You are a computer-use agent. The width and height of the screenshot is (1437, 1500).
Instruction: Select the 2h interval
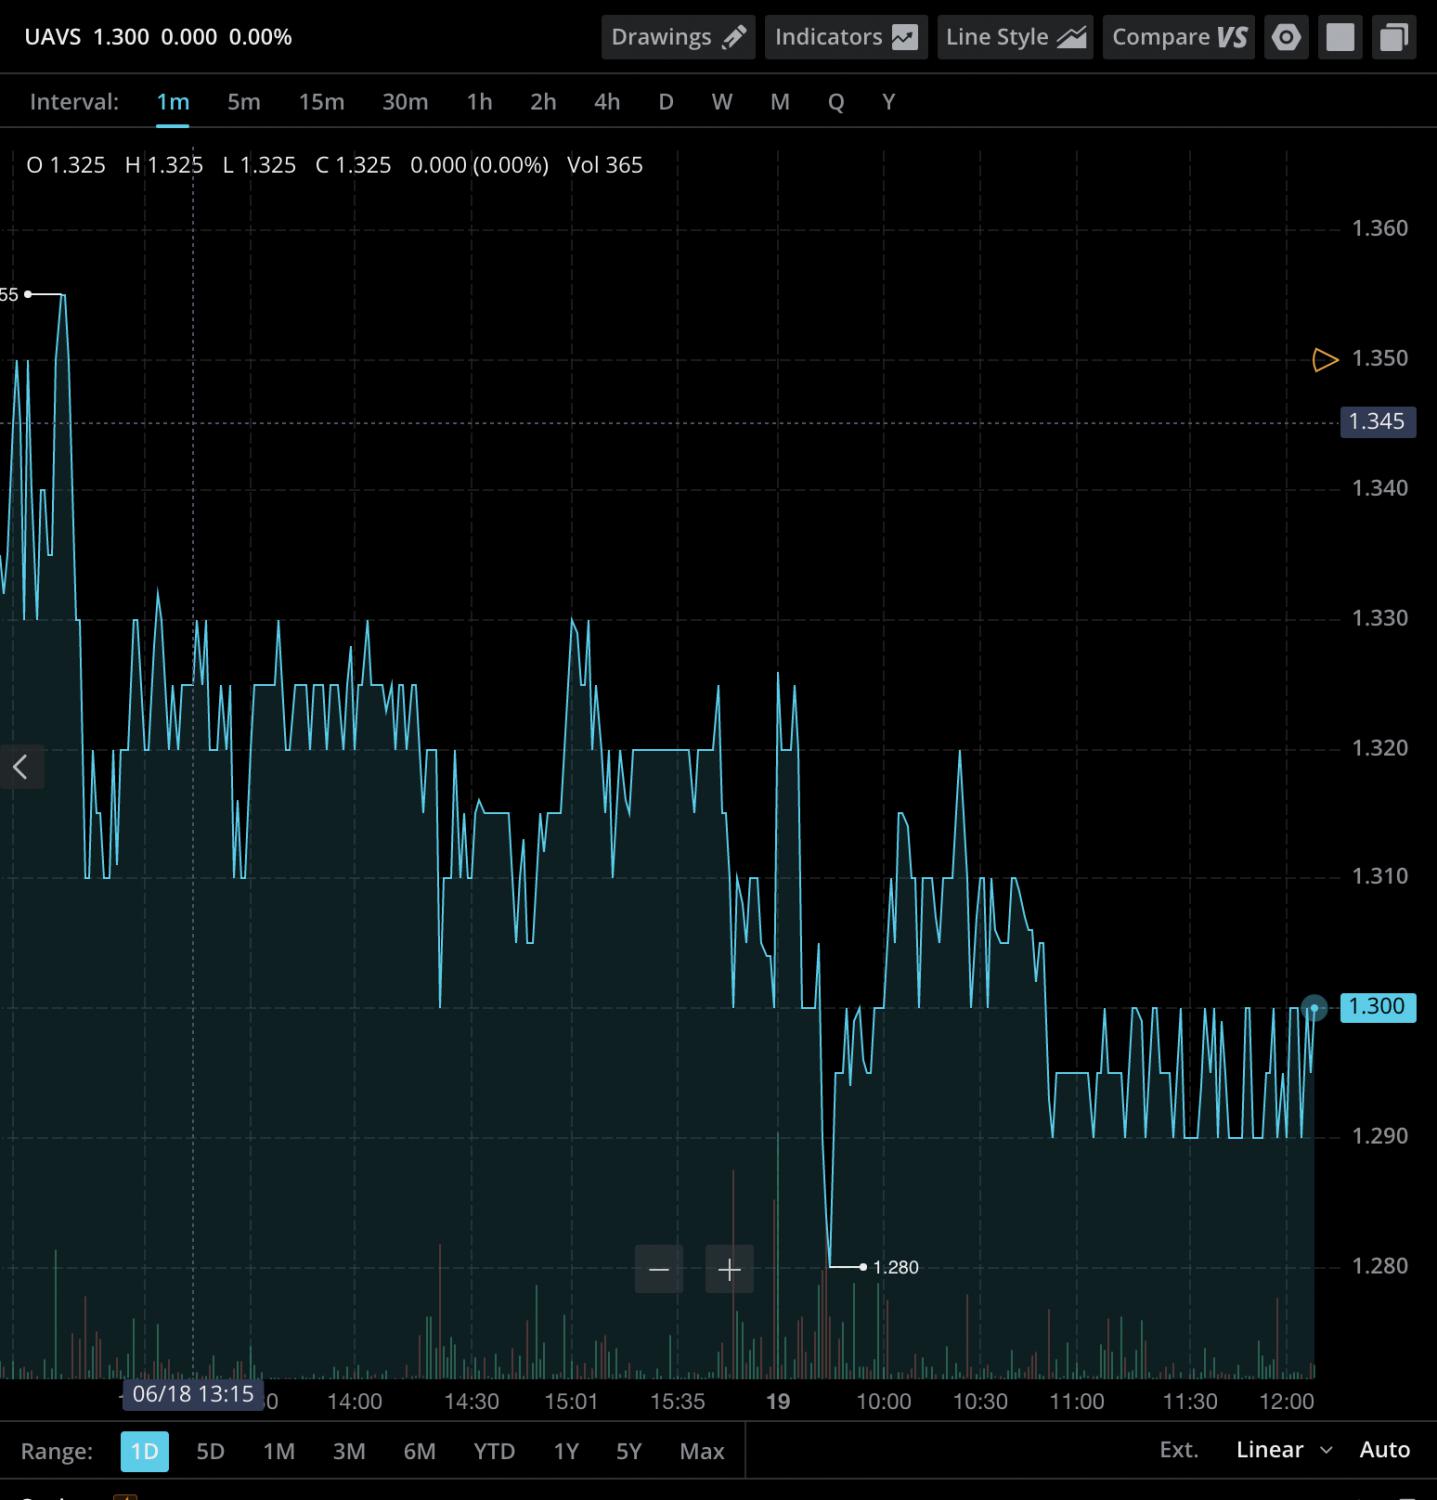pyautogui.click(x=543, y=102)
